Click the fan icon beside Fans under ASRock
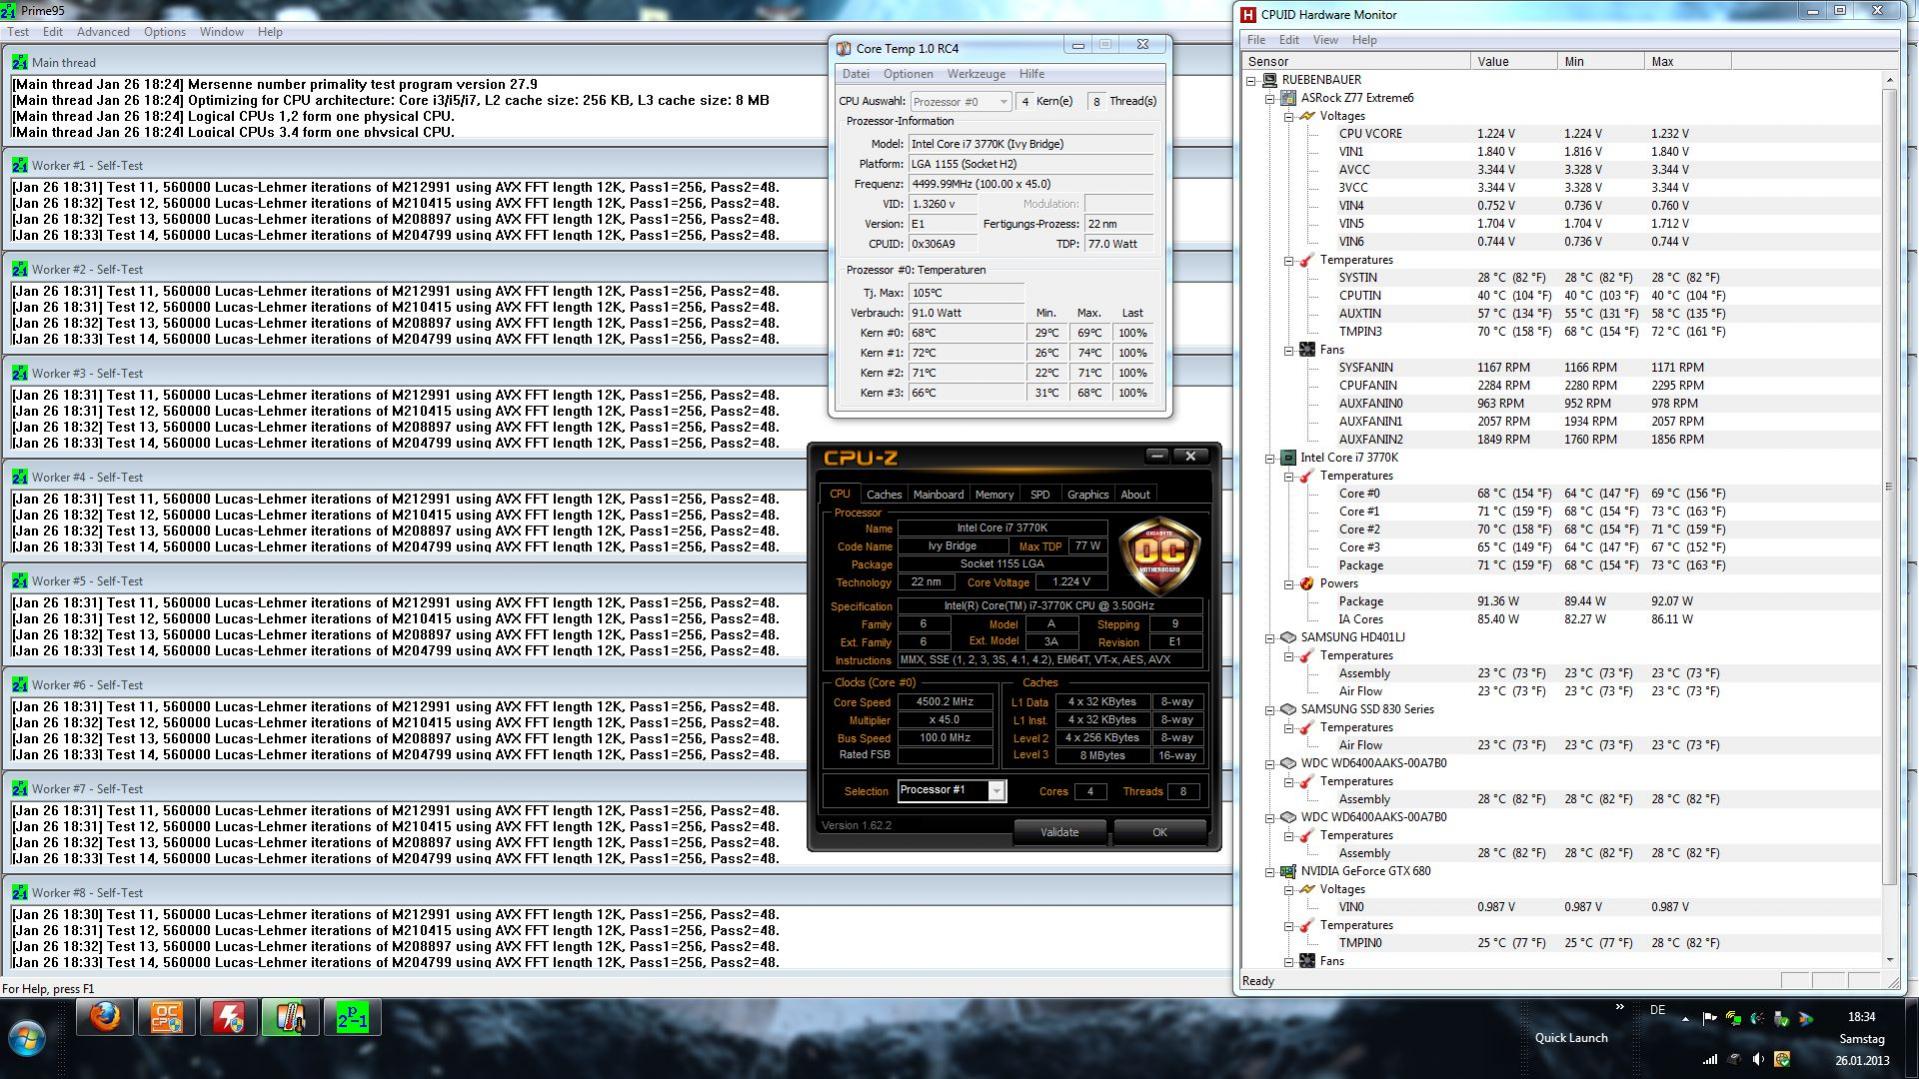 [x=1307, y=349]
